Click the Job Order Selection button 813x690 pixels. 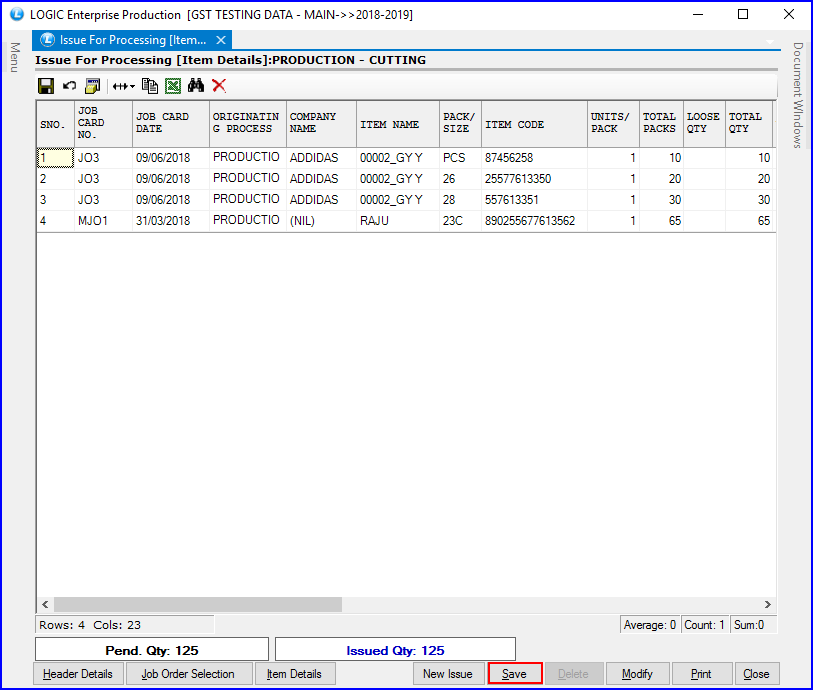188,673
